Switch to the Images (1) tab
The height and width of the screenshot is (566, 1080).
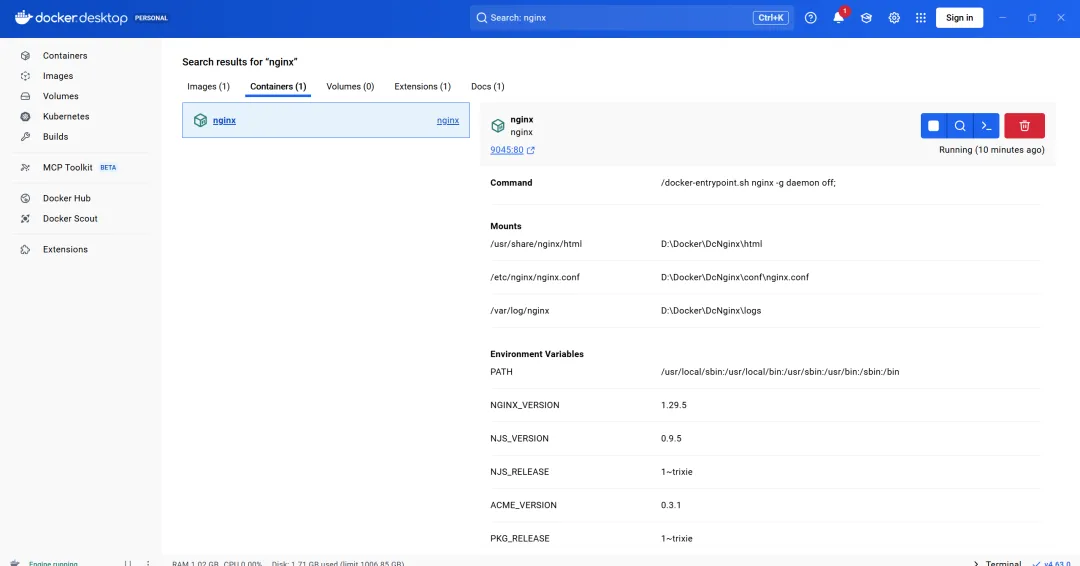click(x=208, y=86)
